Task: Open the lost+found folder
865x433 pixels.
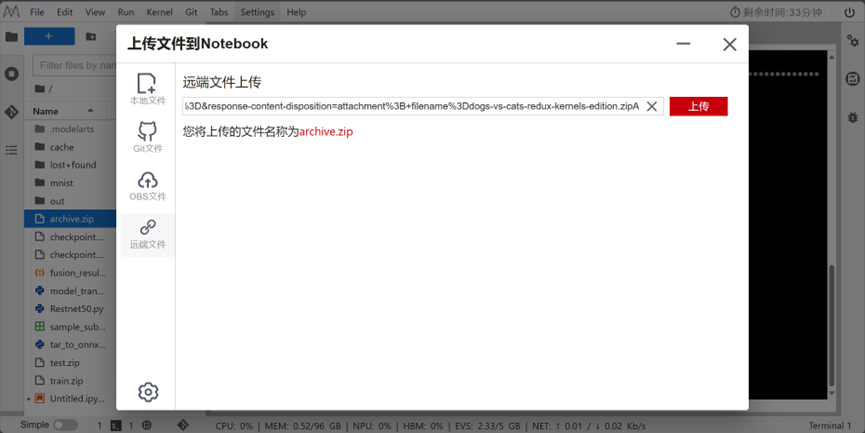Action: point(70,165)
